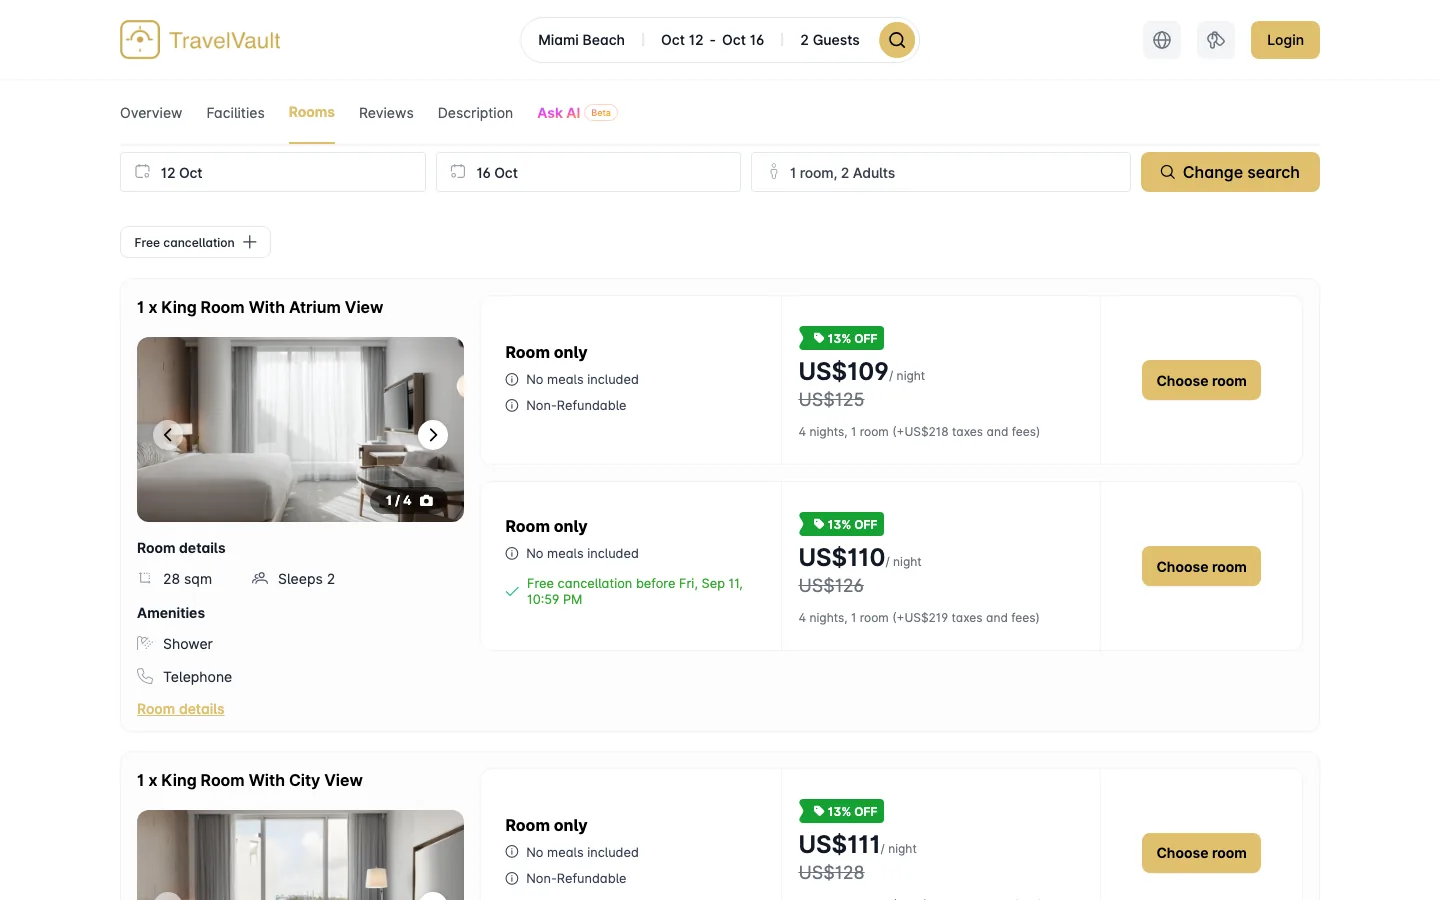Open the Ask AI Beta tab
Viewport: 1440px width, 900px height.
[577, 113]
